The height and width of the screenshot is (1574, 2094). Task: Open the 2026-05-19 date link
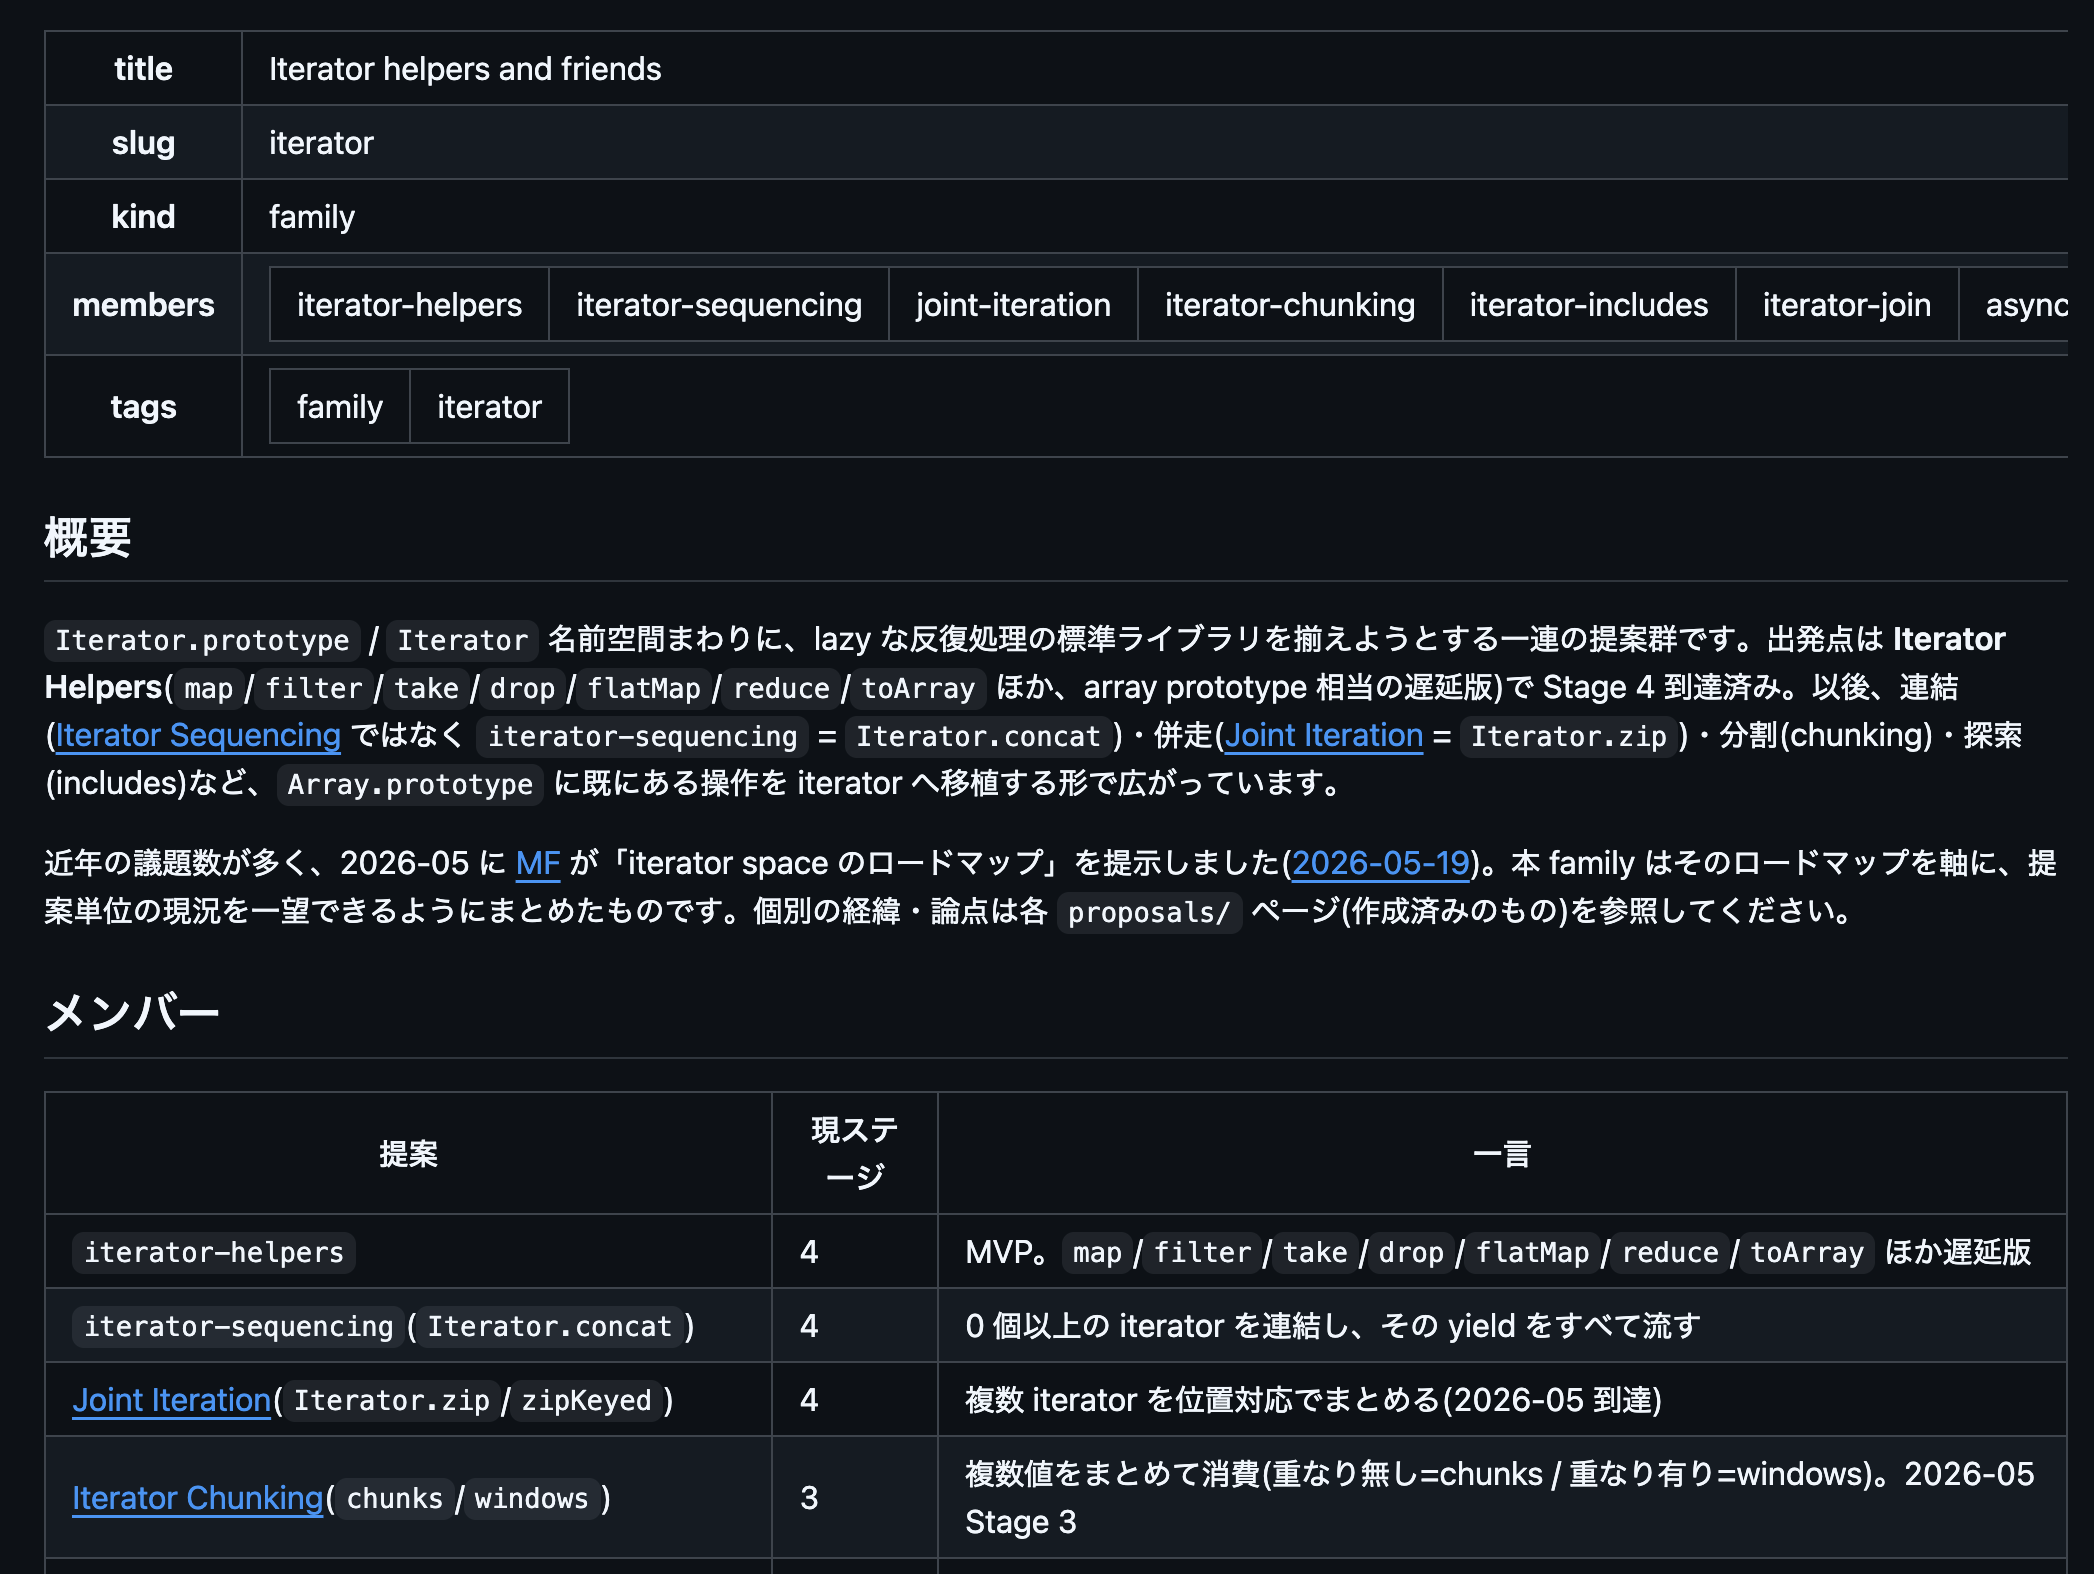pos(1381,863)
